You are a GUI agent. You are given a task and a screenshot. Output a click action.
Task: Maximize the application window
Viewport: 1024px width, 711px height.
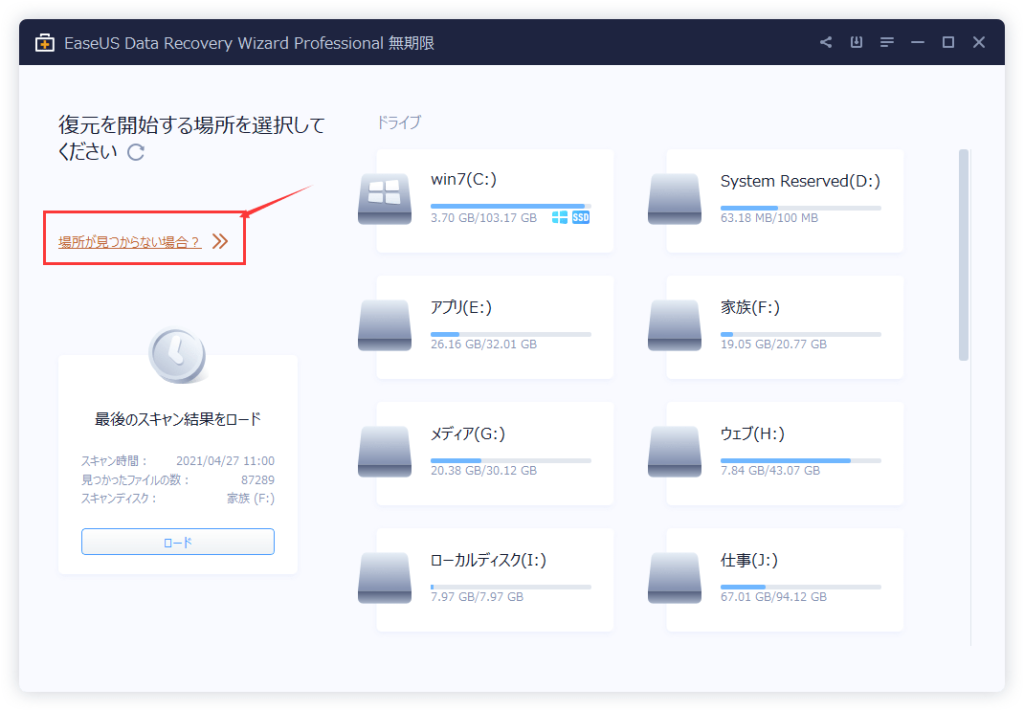pyautogui.click(x=948, y=42)
